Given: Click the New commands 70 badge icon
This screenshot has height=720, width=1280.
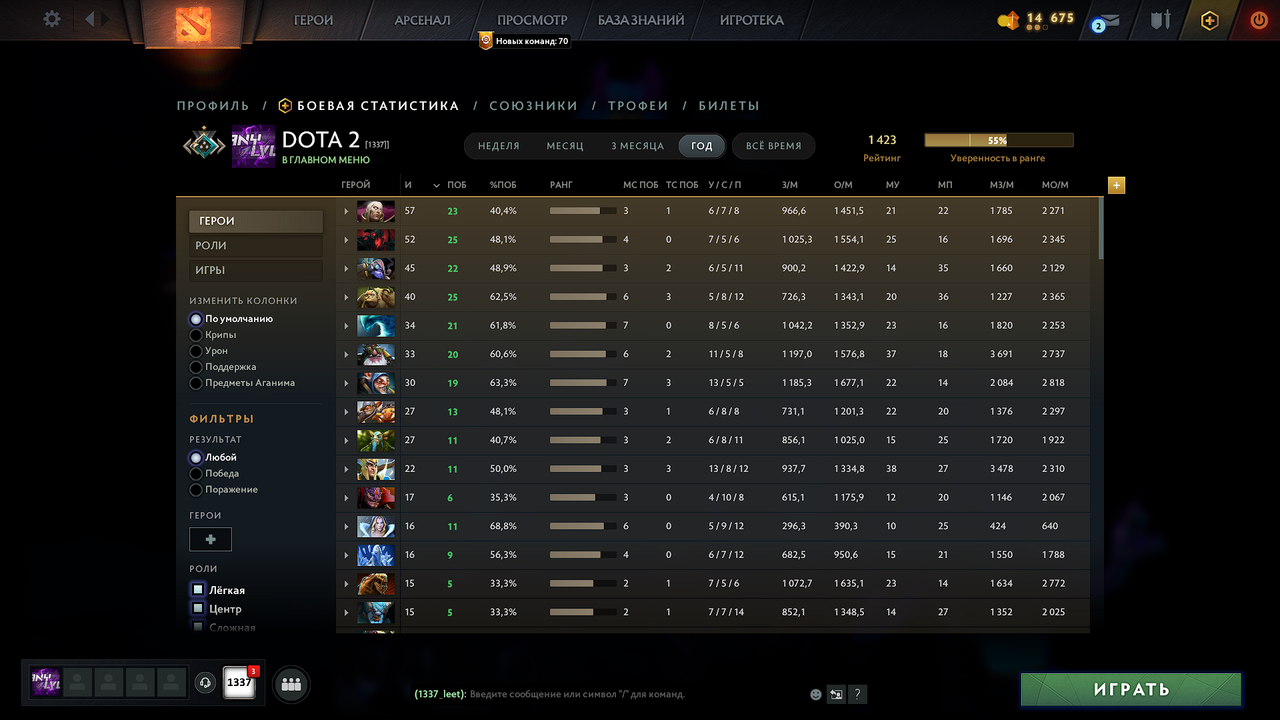Looking at the screenshot, I should (486, 41).
